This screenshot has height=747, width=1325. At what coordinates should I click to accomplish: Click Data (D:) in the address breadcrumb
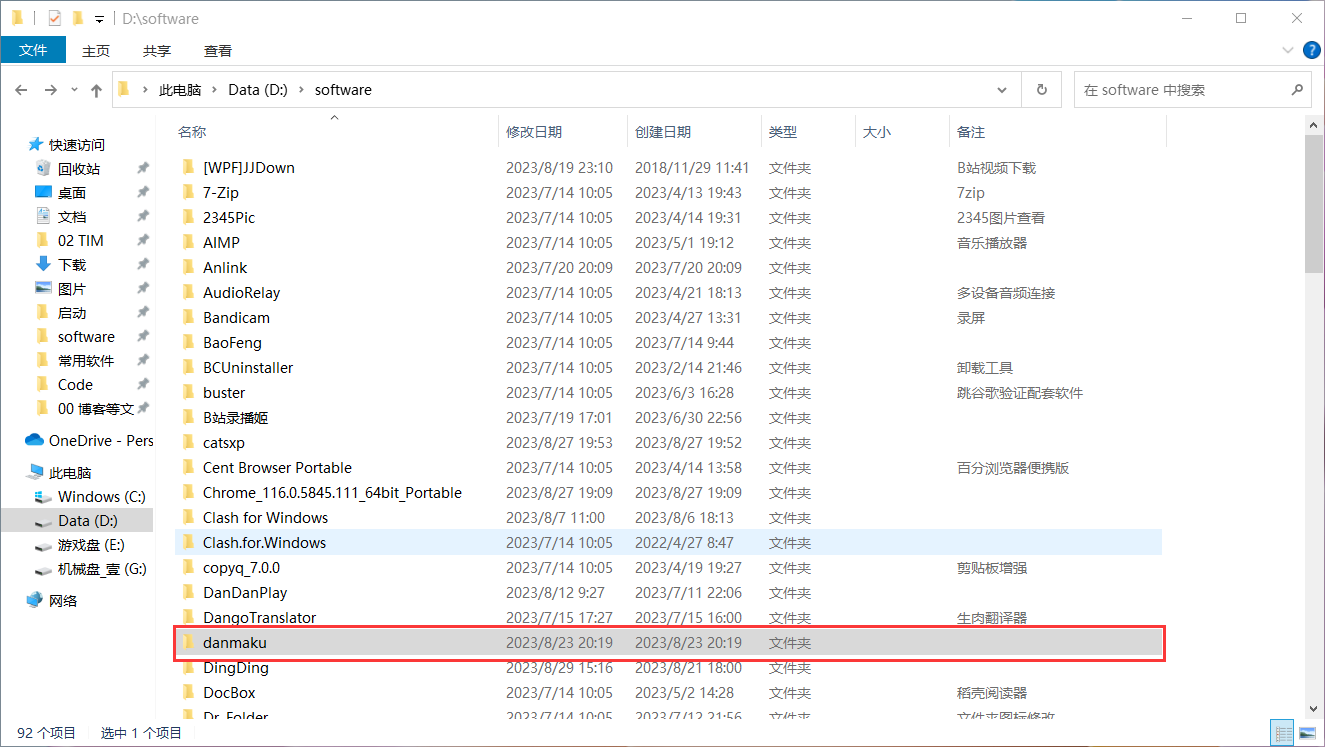[258, 90]
